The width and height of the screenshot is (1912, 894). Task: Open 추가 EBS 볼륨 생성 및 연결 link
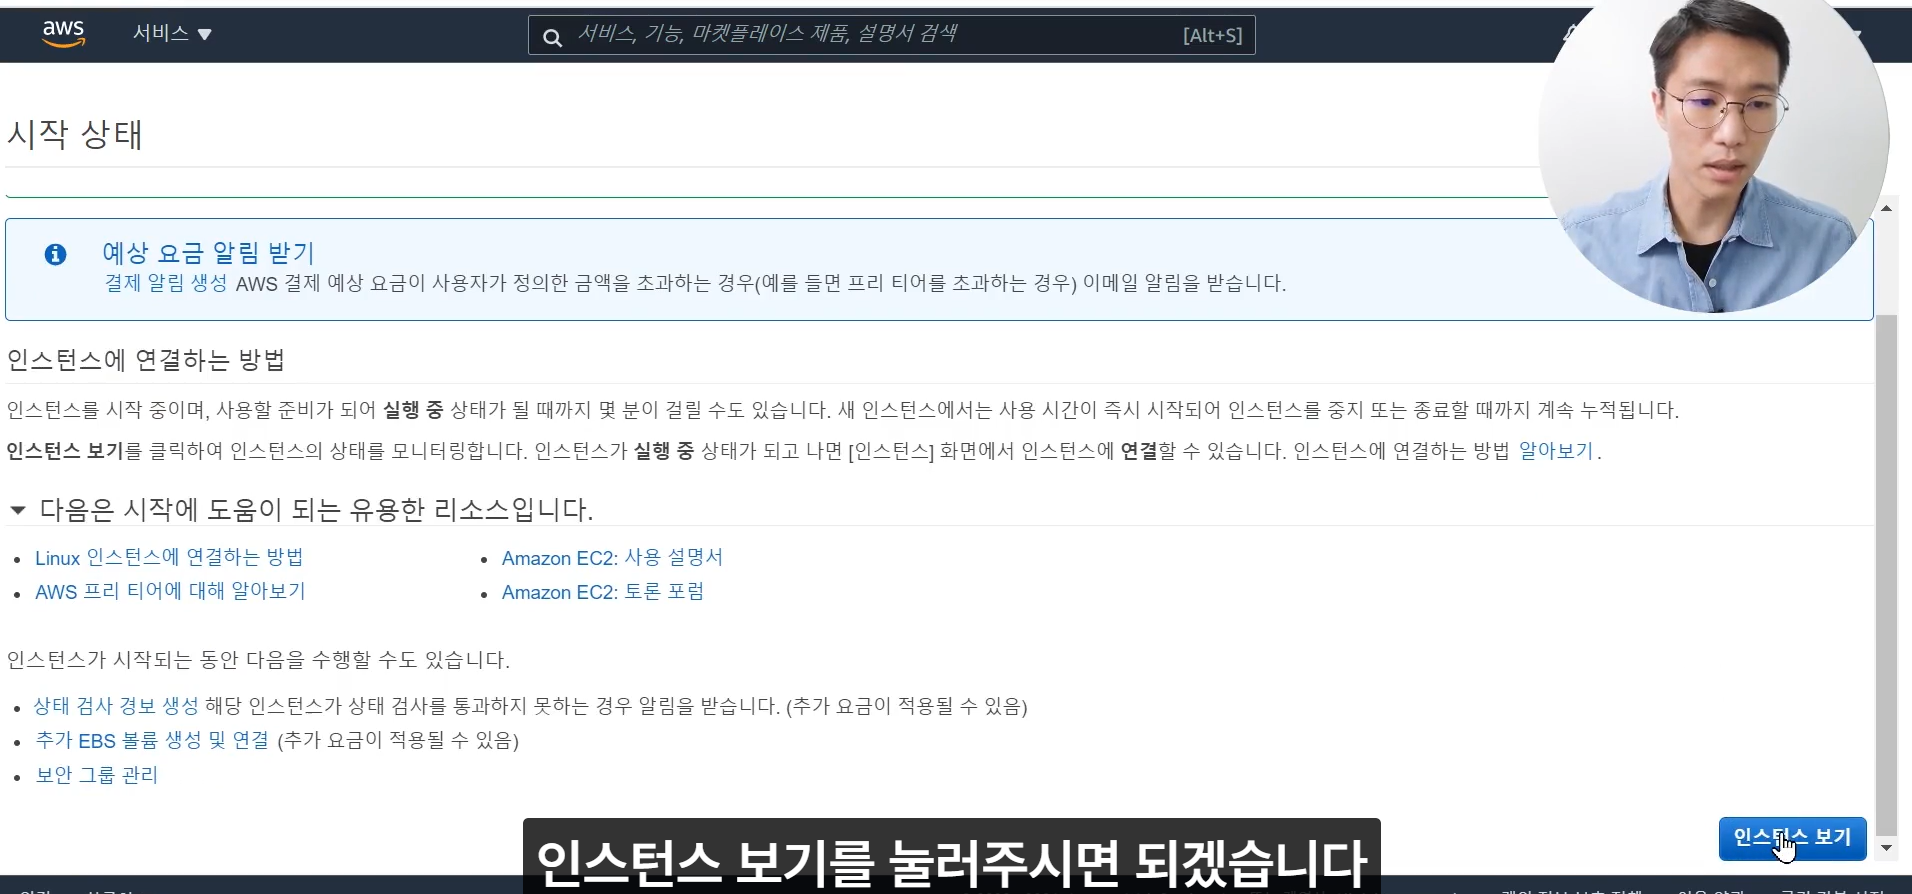(x=152, y=740)
